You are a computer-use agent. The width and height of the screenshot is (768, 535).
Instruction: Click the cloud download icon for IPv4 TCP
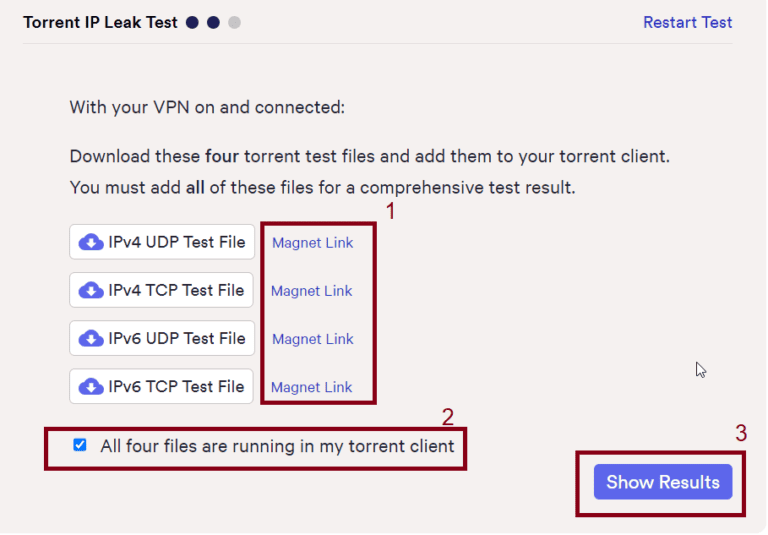coord(91,291)
